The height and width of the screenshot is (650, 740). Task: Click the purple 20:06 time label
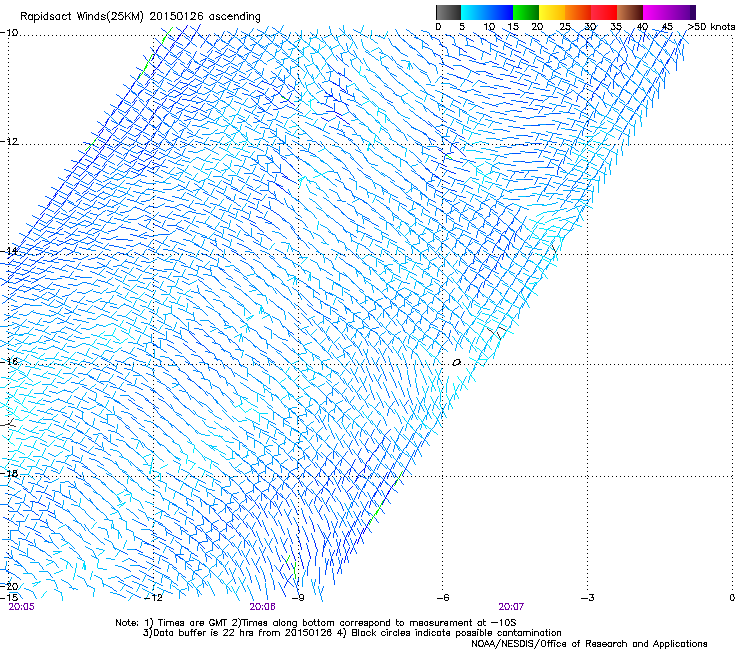262,607
